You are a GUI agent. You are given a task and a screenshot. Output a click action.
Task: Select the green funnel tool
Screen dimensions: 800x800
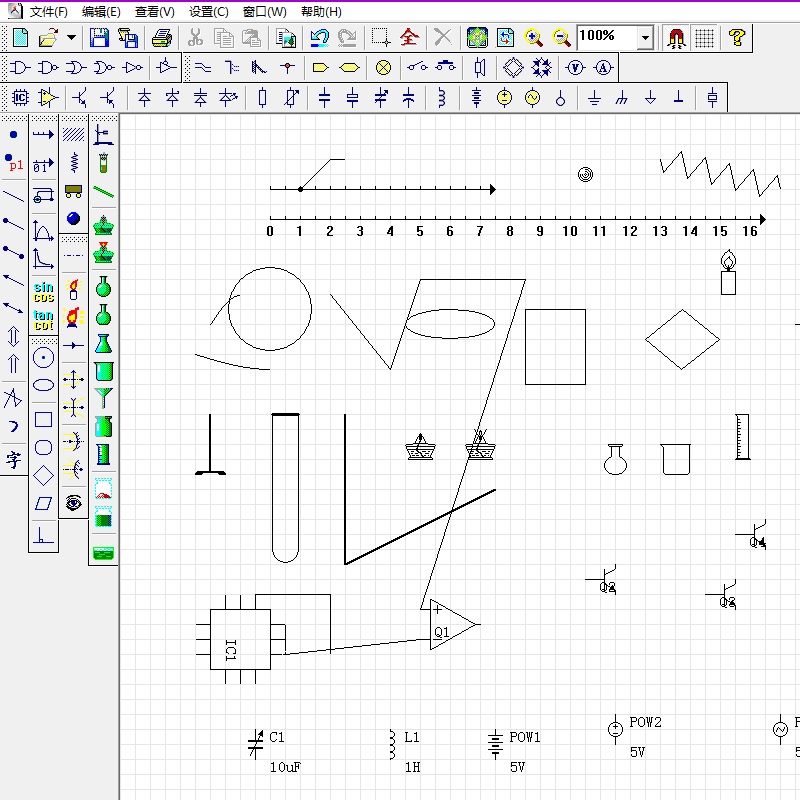104,398
